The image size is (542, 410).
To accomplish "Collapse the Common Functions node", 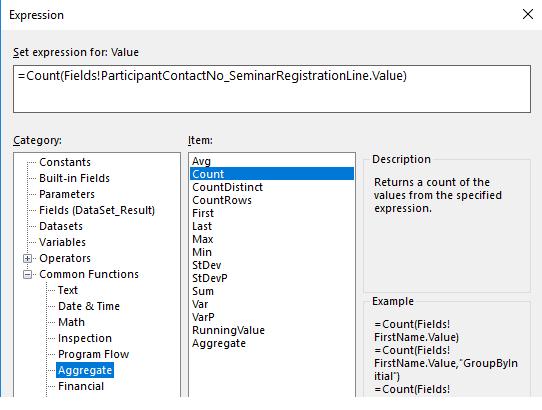I will tap(27, 274).
